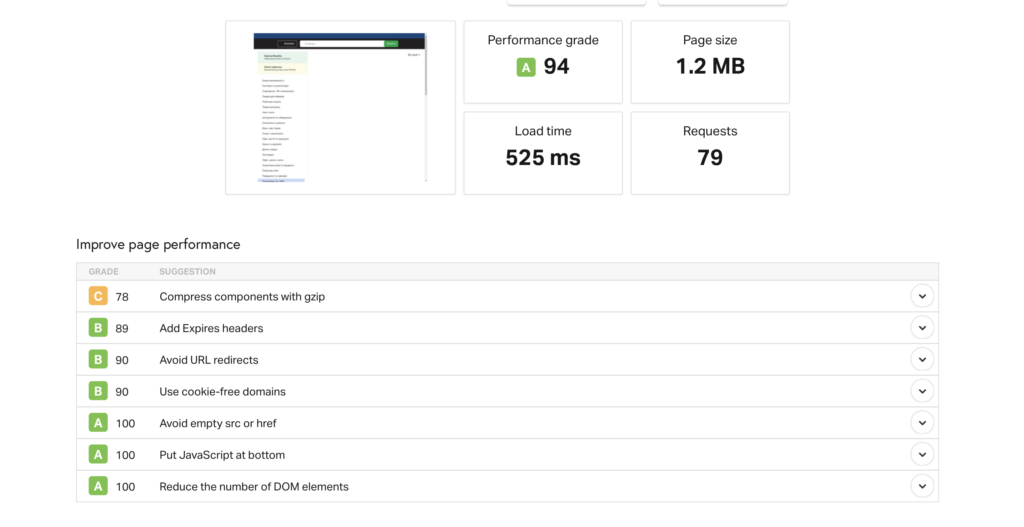
Task: Expand the Reduce the number of DOM elements row
Action: coord(921,487)
